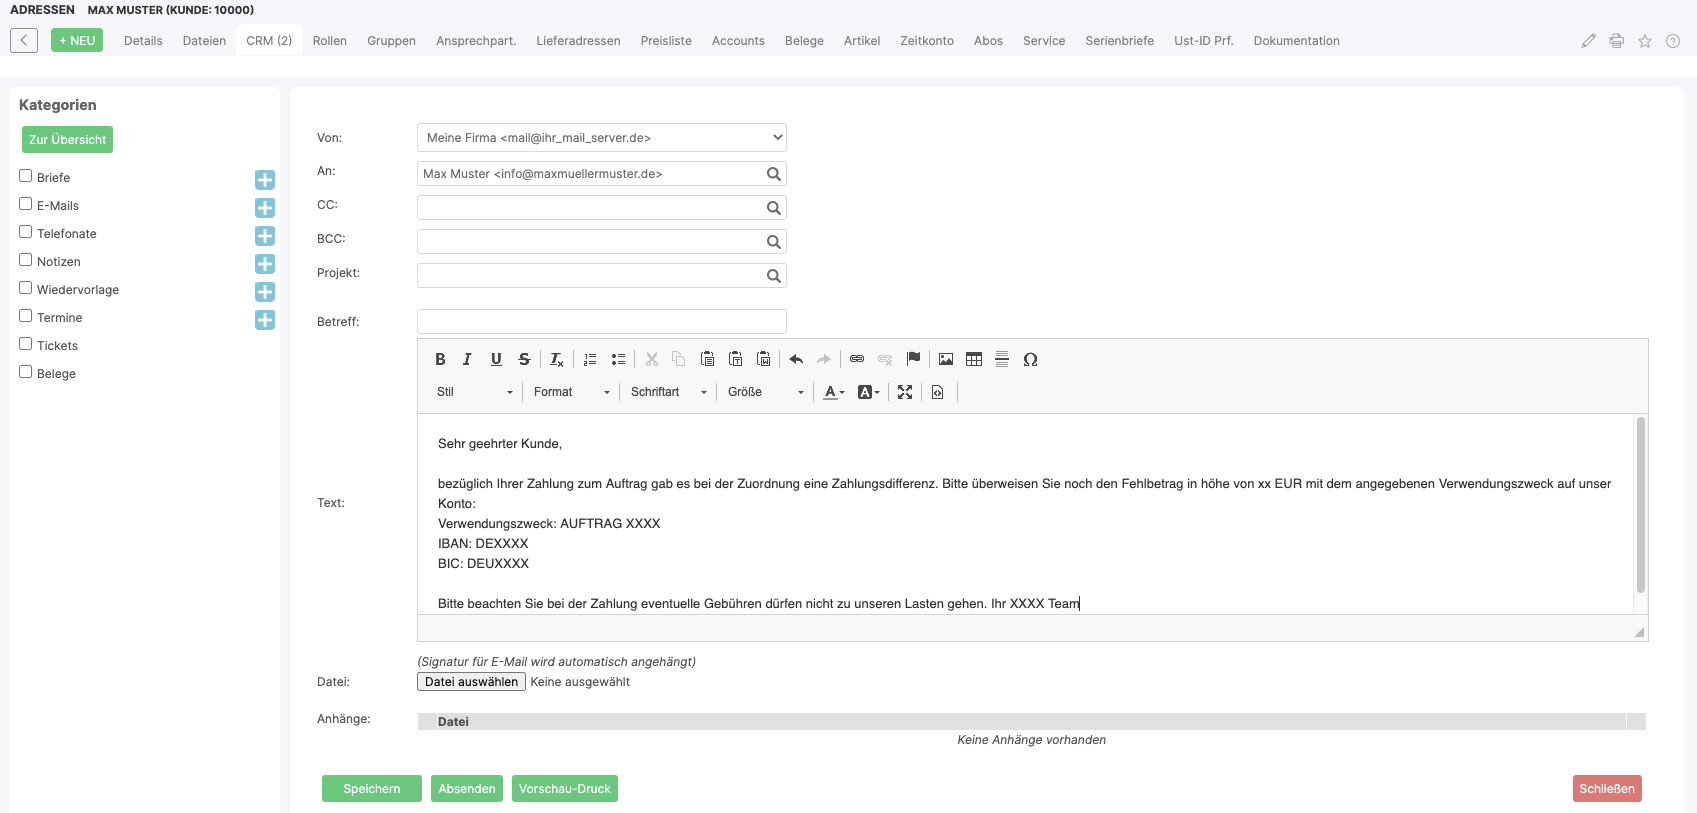Toggle bold formatting in the editor
This screenshot has width=1697, height=813.
pos(440,360)
